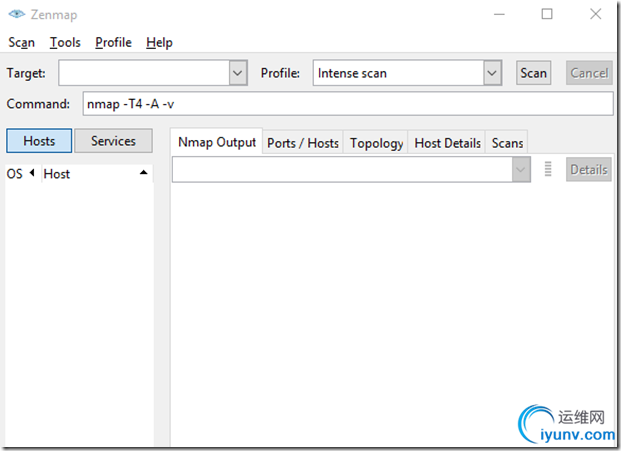The height and width of the screenshot is (451, 621).
Task: Select the Hosts toggle button
Action: pyautogui.click(x=39, y=141)
